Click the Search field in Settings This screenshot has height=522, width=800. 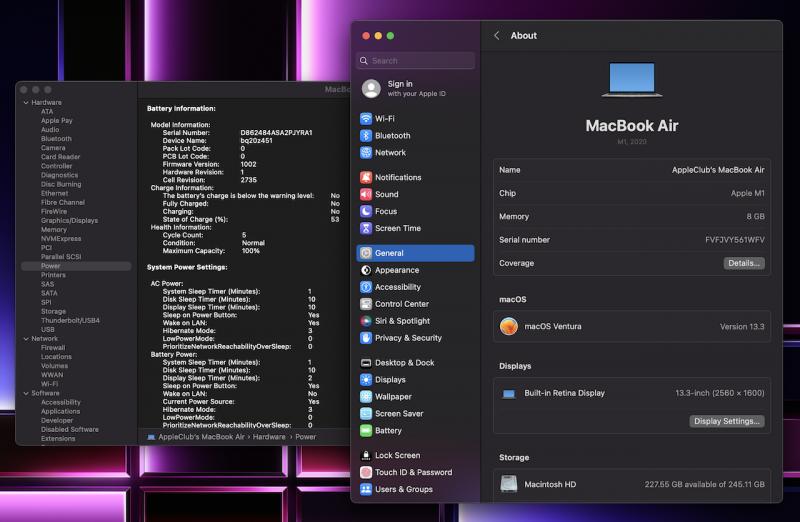(415, 61)
